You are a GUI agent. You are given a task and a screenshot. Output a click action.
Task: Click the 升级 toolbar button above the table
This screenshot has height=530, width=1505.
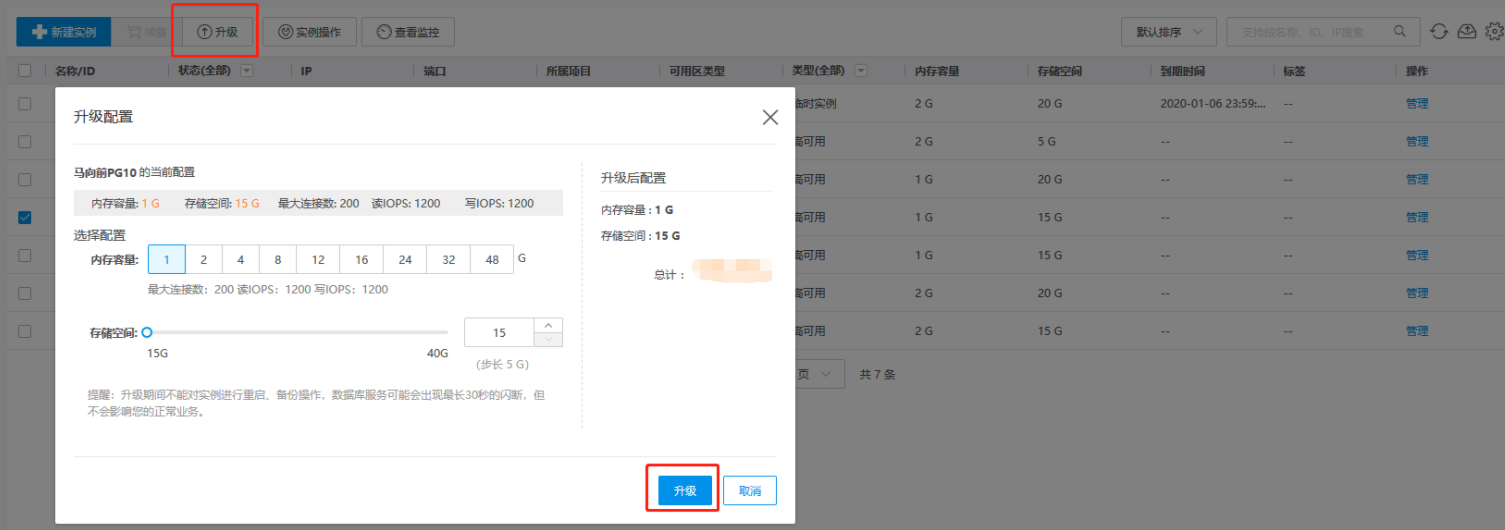[x=217, y=32]
